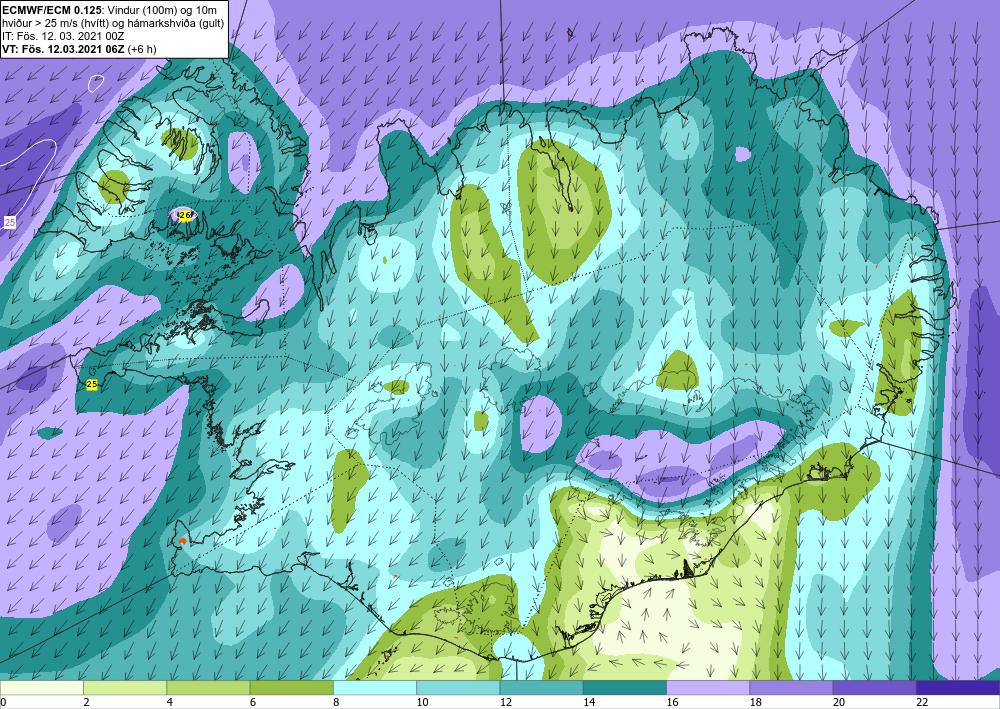This screenshot has height=709, width=1000.
Task: Click the 0–2 m/s palest legend swatch
Action: click(41, 688)
